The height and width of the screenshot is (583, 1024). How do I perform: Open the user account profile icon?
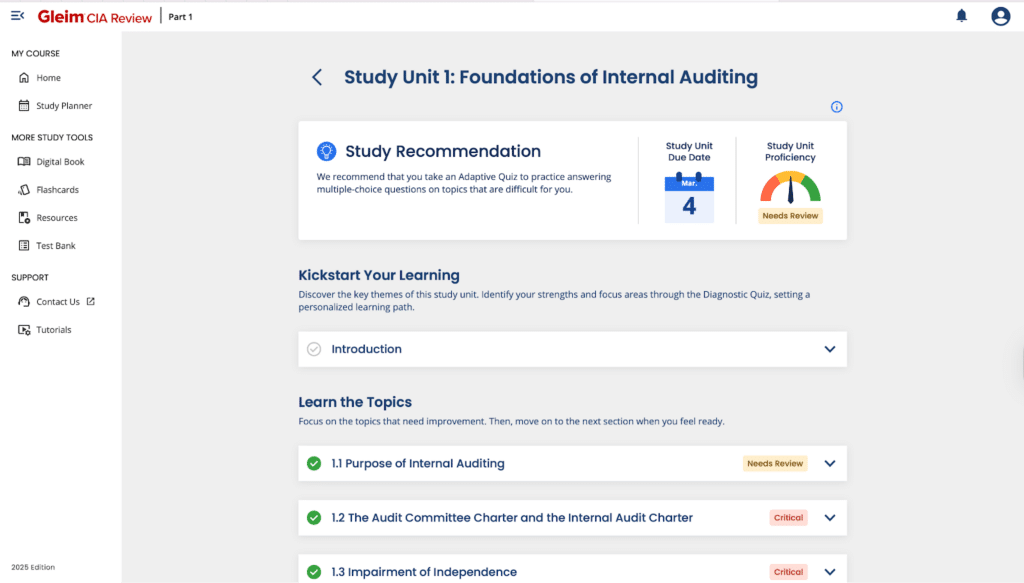pyautogui.click(x=1000, y=16)
